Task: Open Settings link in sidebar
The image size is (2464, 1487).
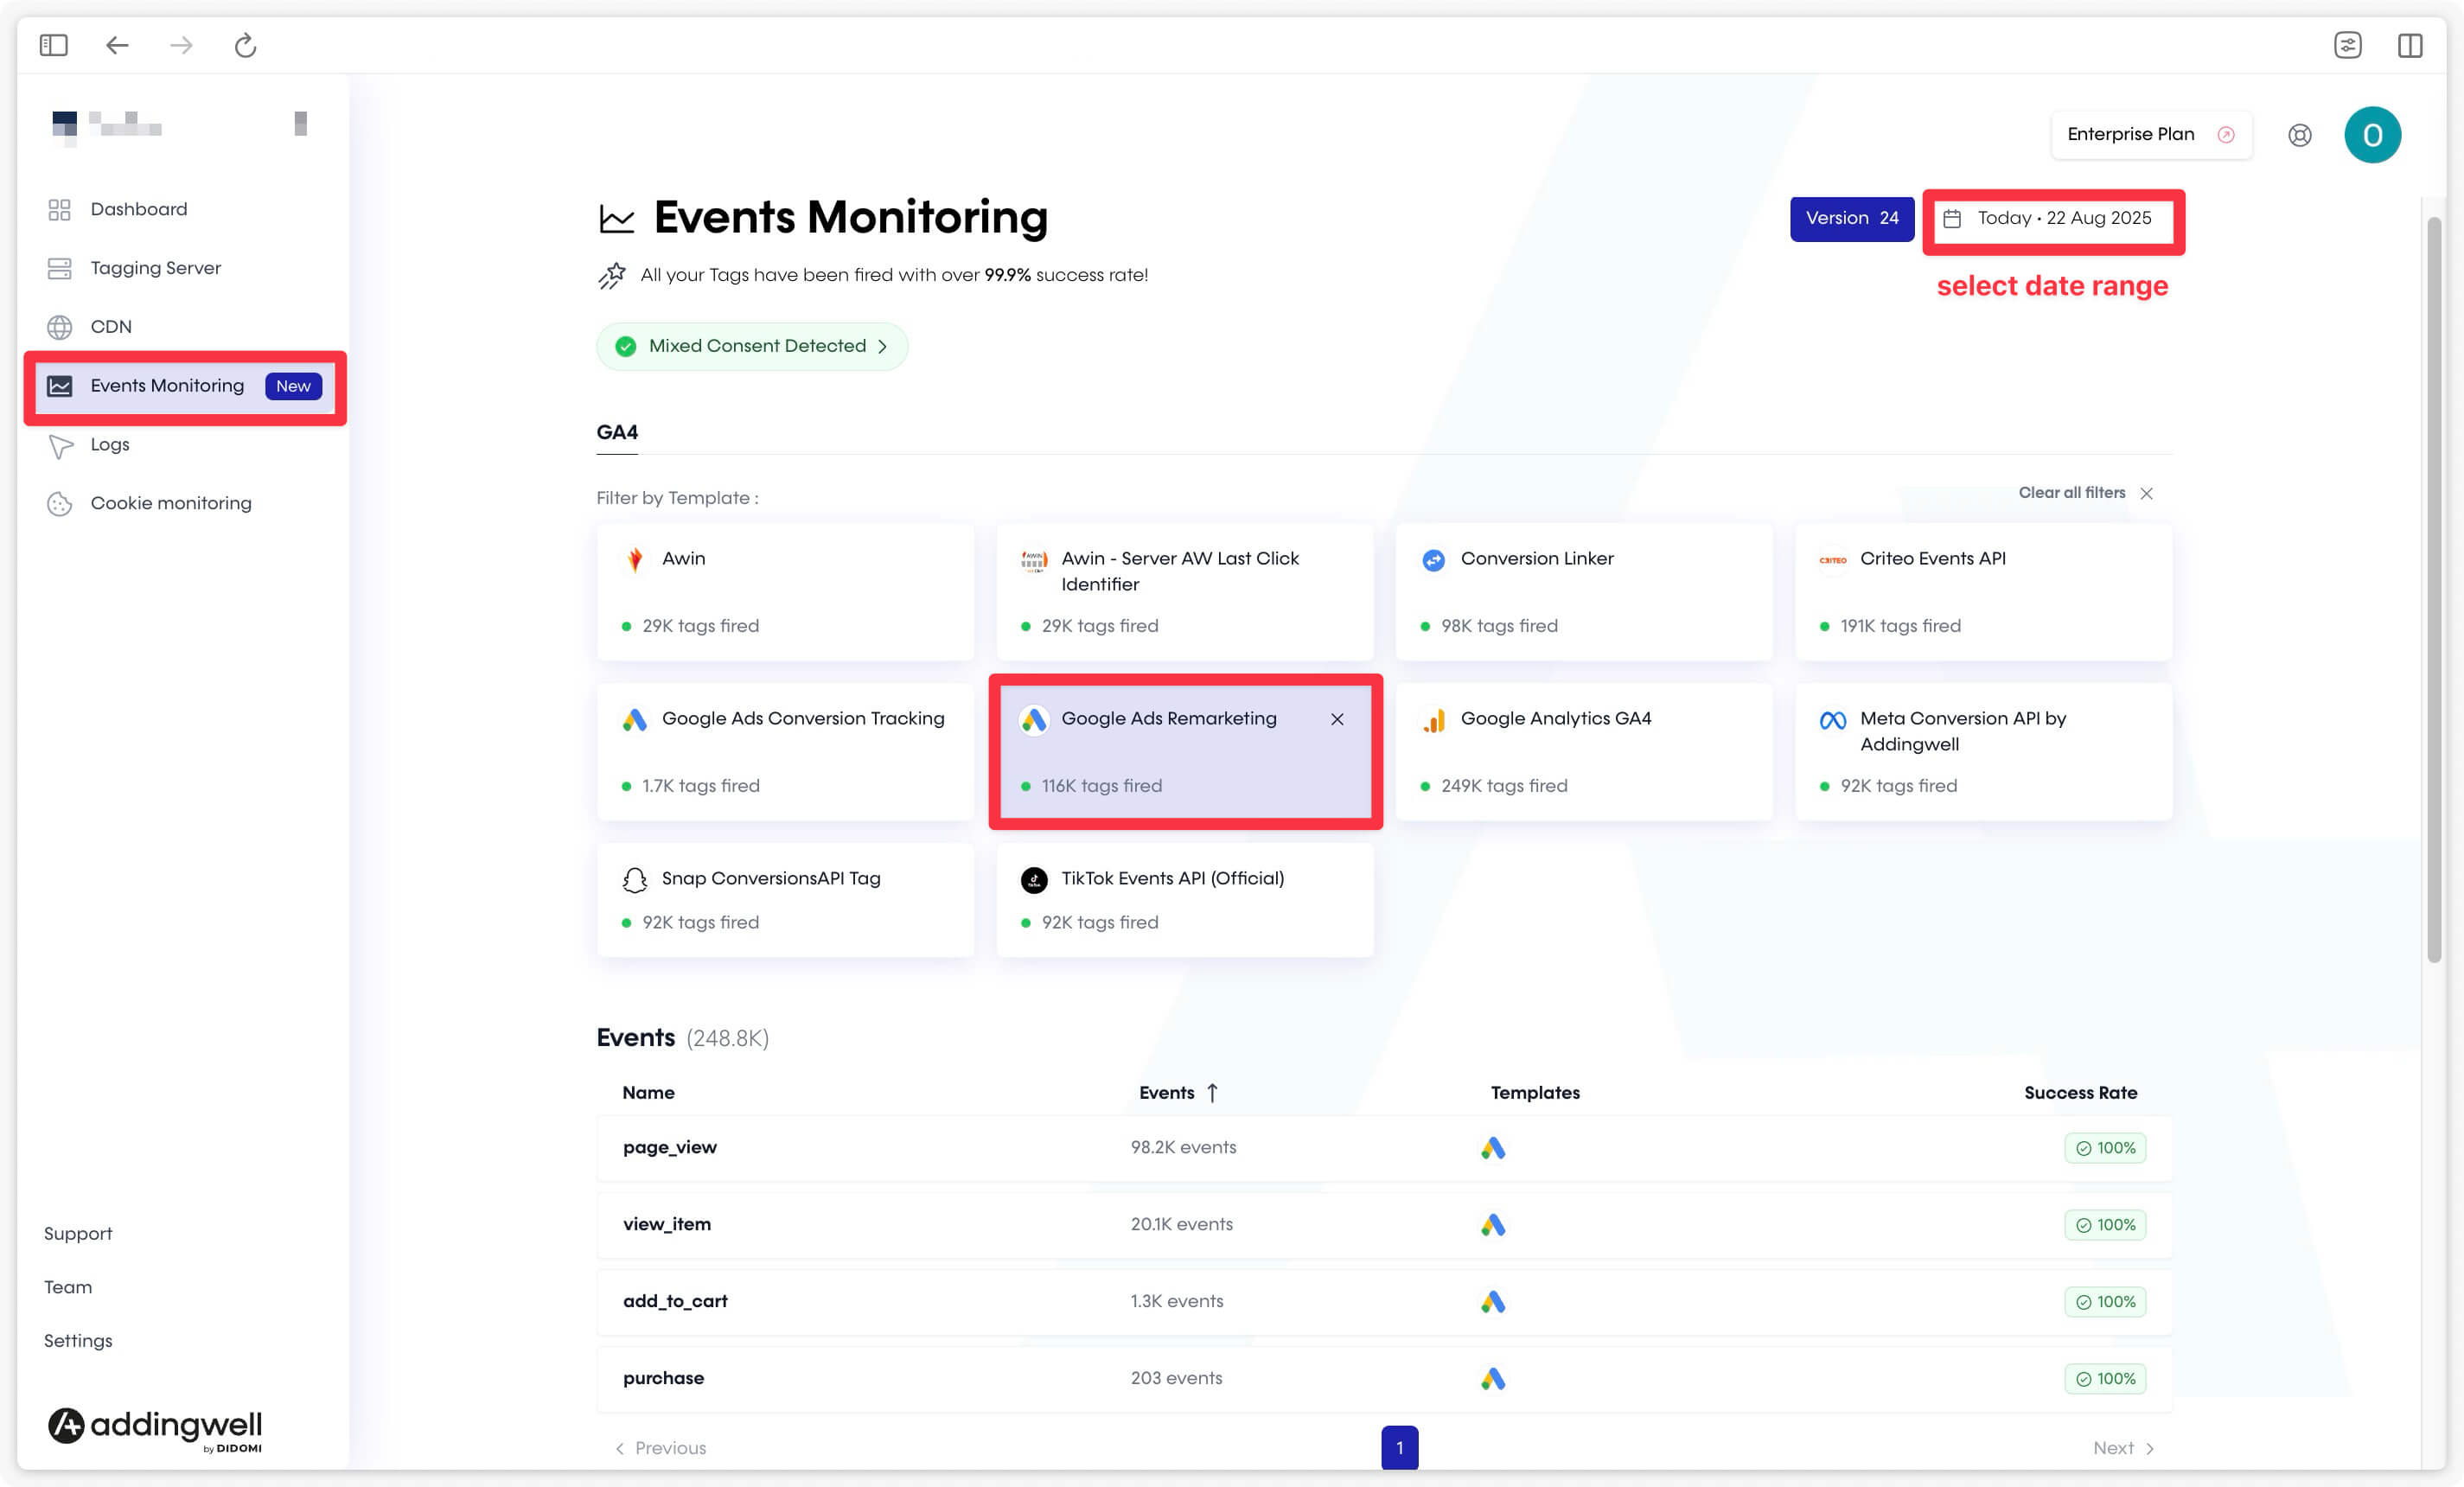Action: tap(78, 1341)
